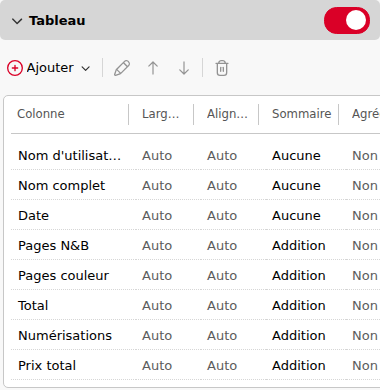Click the Colonne column header

point(41,114)
